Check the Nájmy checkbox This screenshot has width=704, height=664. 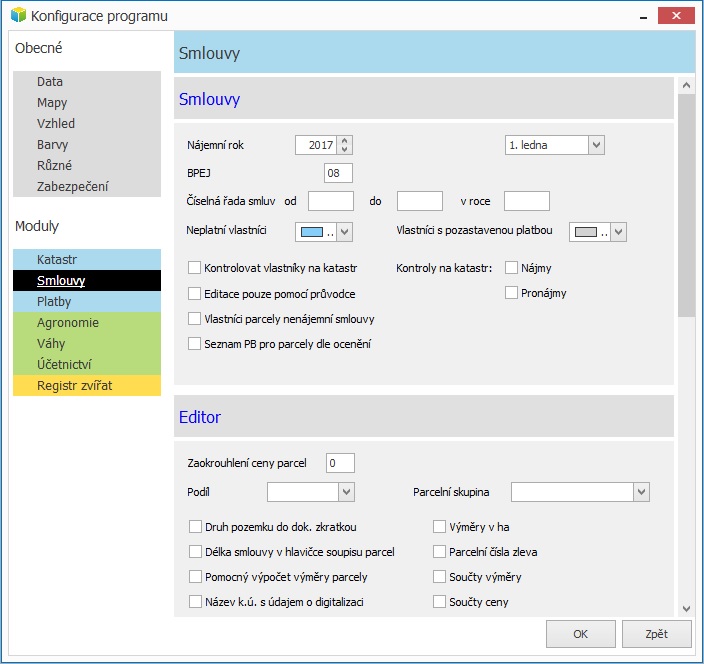tap(511, 268)
